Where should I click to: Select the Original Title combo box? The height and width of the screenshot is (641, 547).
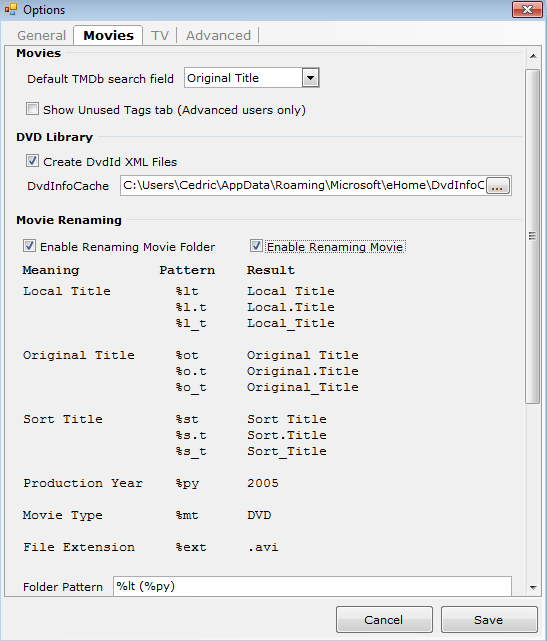click(251, 78)
